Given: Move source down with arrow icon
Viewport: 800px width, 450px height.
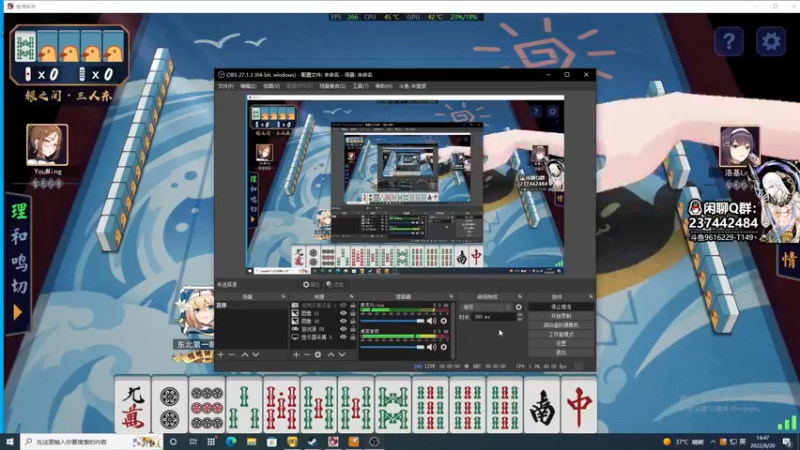Looking at the screenshot, I should [342, 355].
